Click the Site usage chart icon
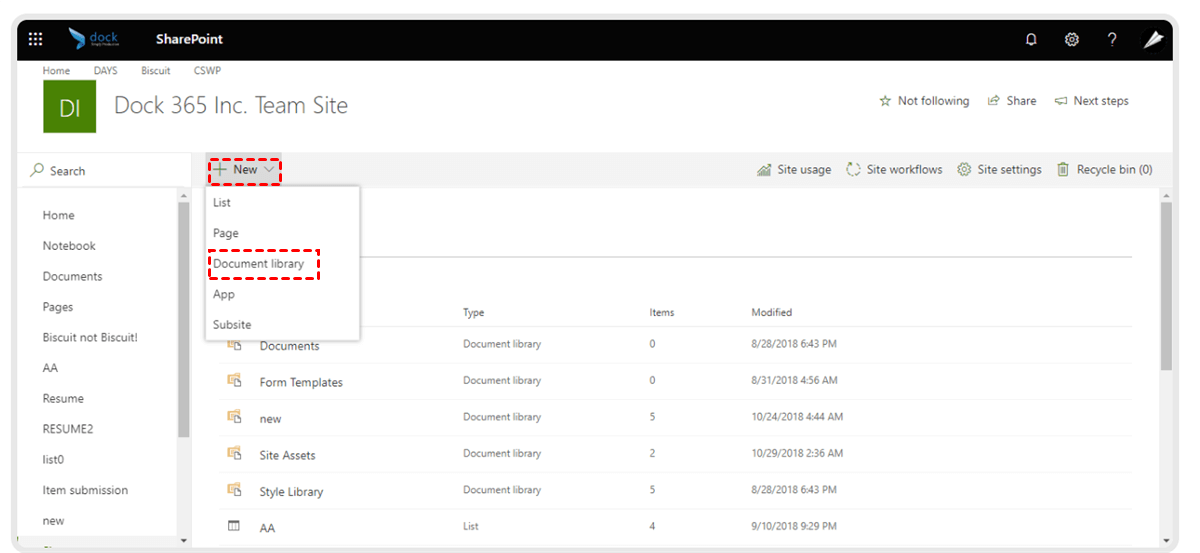 (764, 170)
